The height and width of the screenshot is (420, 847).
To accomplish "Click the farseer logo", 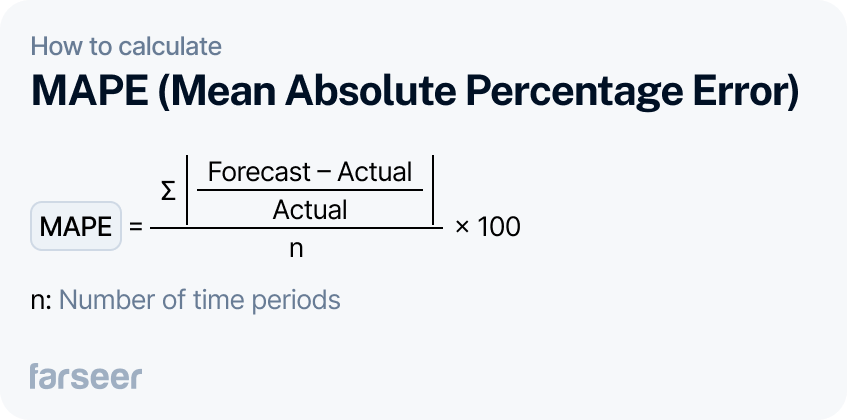I will [85, 376].
